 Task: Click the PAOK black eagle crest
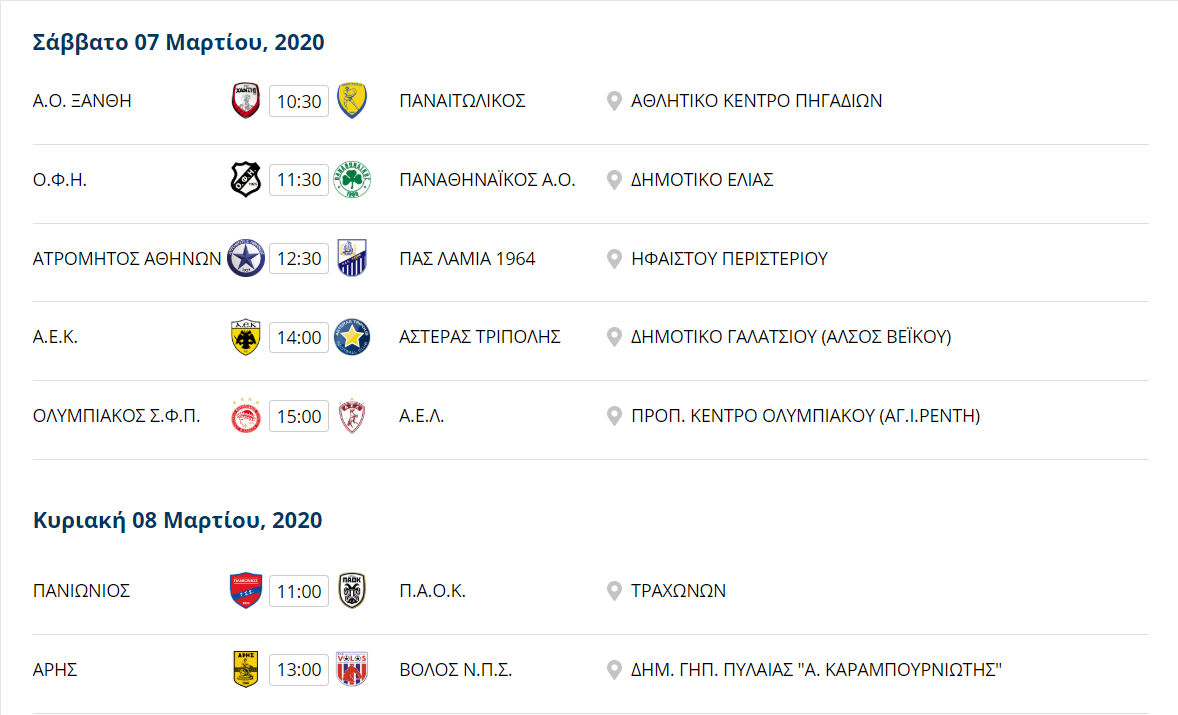[x=352, y=591]
